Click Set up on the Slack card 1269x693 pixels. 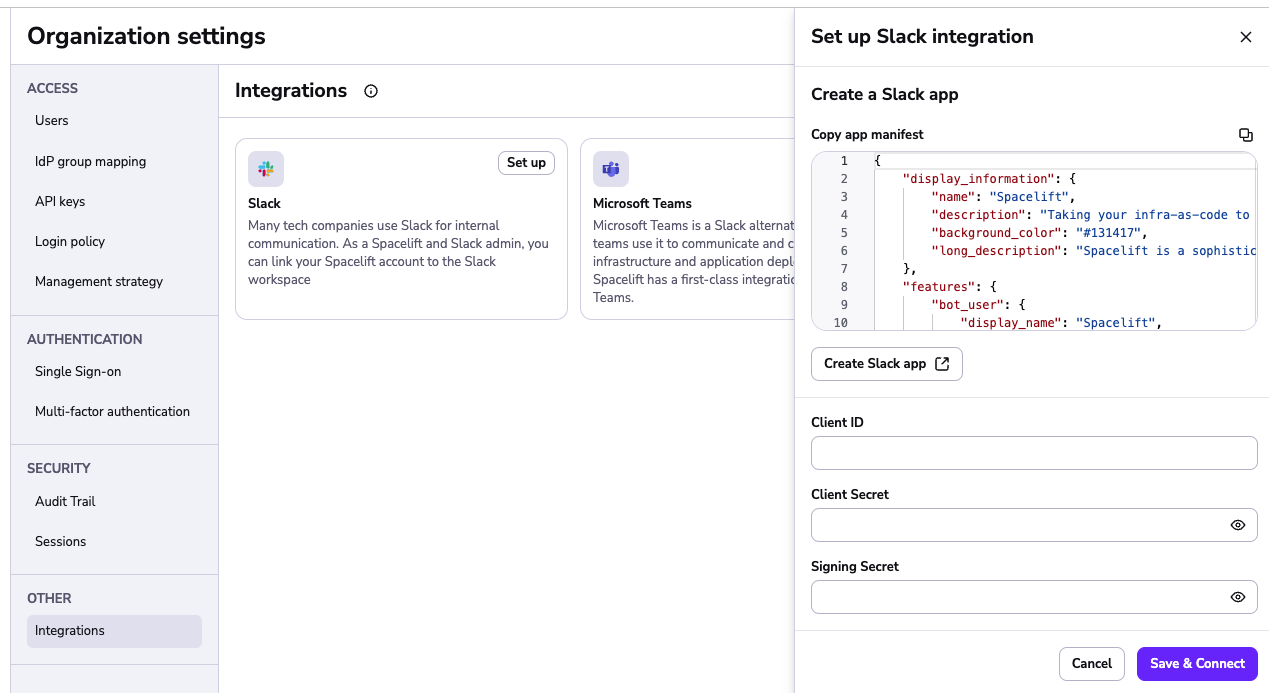526,162
